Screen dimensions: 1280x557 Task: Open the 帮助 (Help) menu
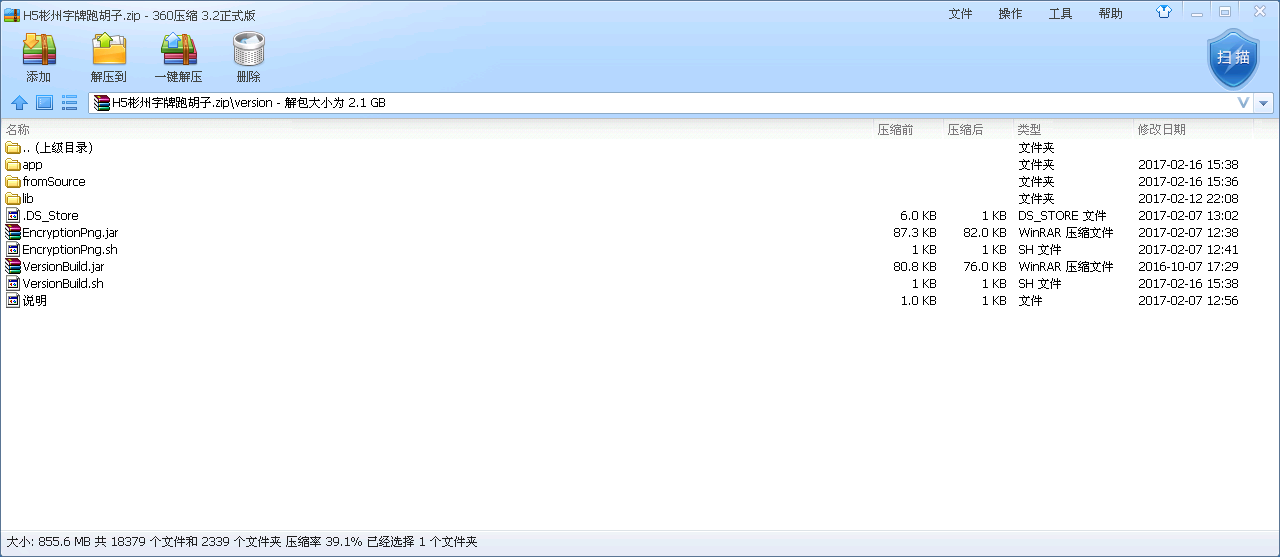pos(1110,13)
